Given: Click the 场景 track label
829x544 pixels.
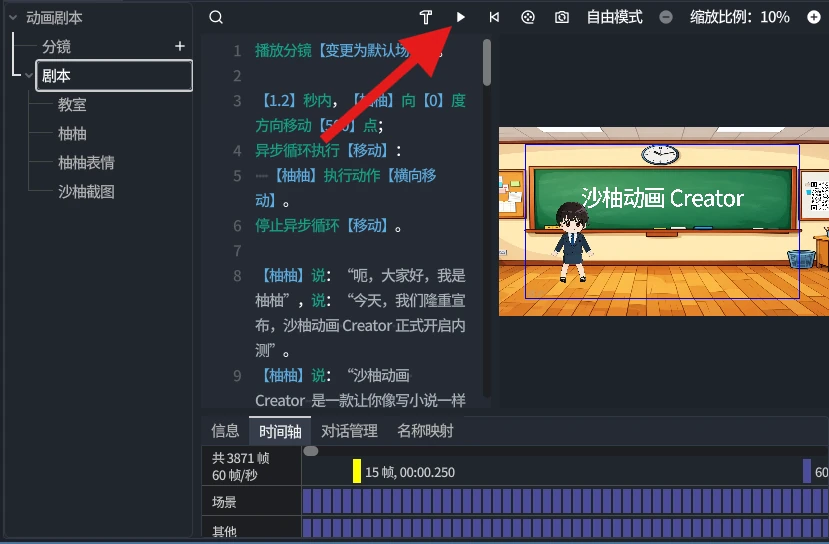Looking at the screenshot, I should tap(224, 502).
